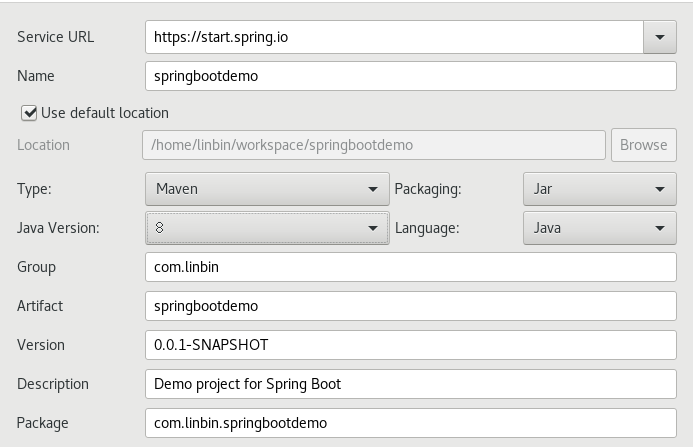Select the Artifact input field
Image resolution: width=693 pixels, height=447 pixels.
(410, 306)
